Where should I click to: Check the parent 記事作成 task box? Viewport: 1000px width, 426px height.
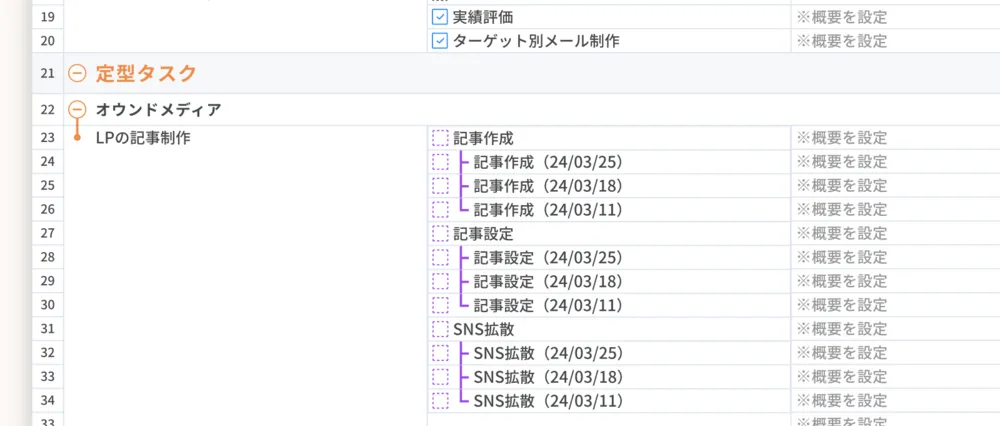click(440, 138)
